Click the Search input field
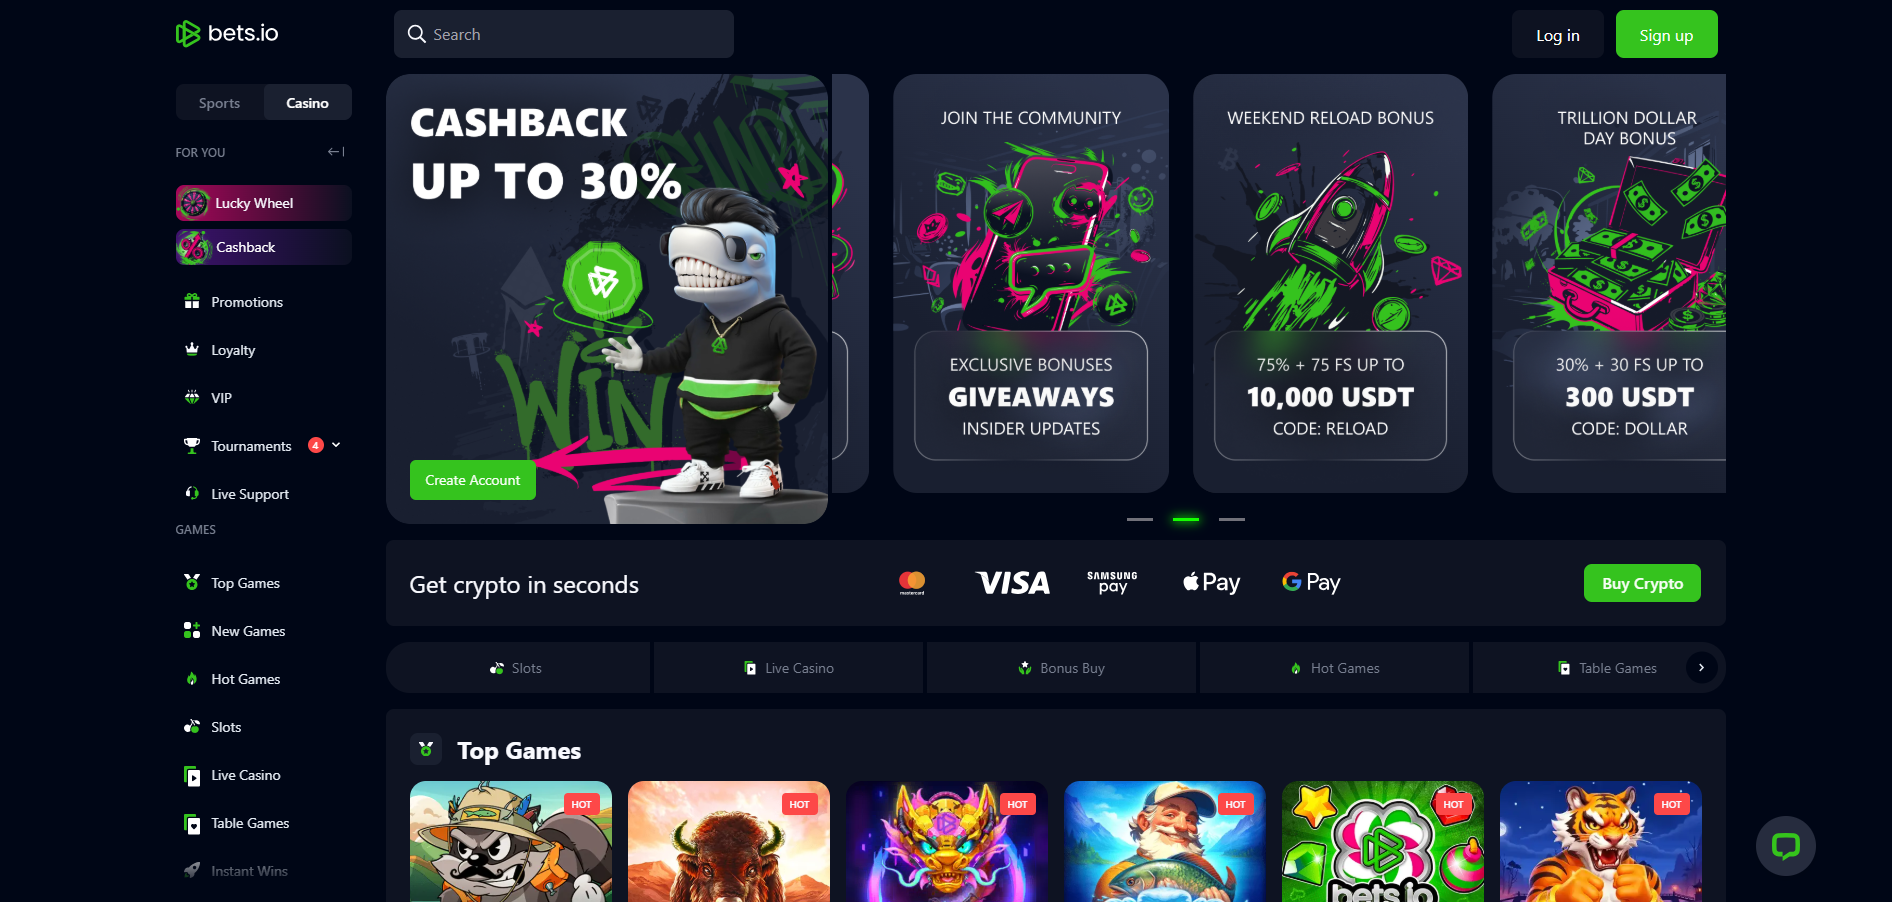Screen dimensions: 1892x902 tap(564, 34)
